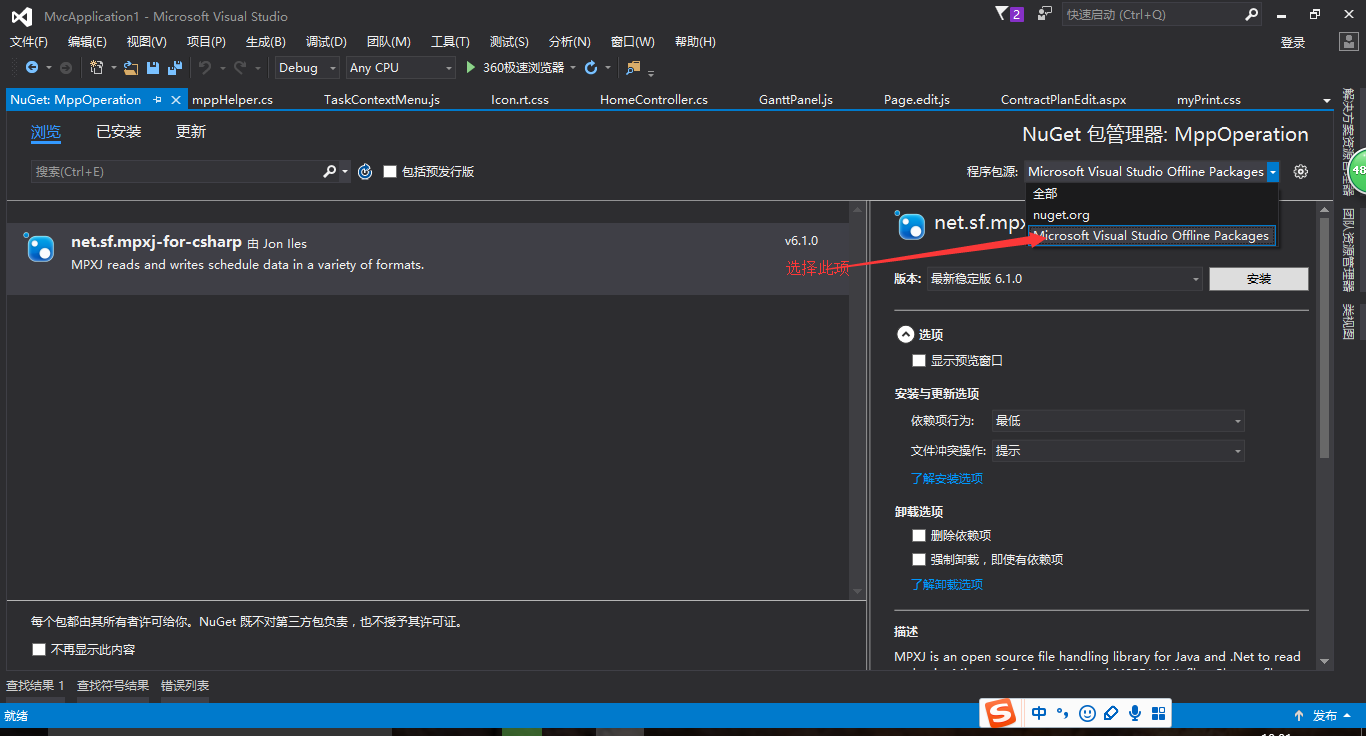1366x736 pixels.
Task: Switch to the HomeController.cs tab
Action: click(x=654, y=100)
